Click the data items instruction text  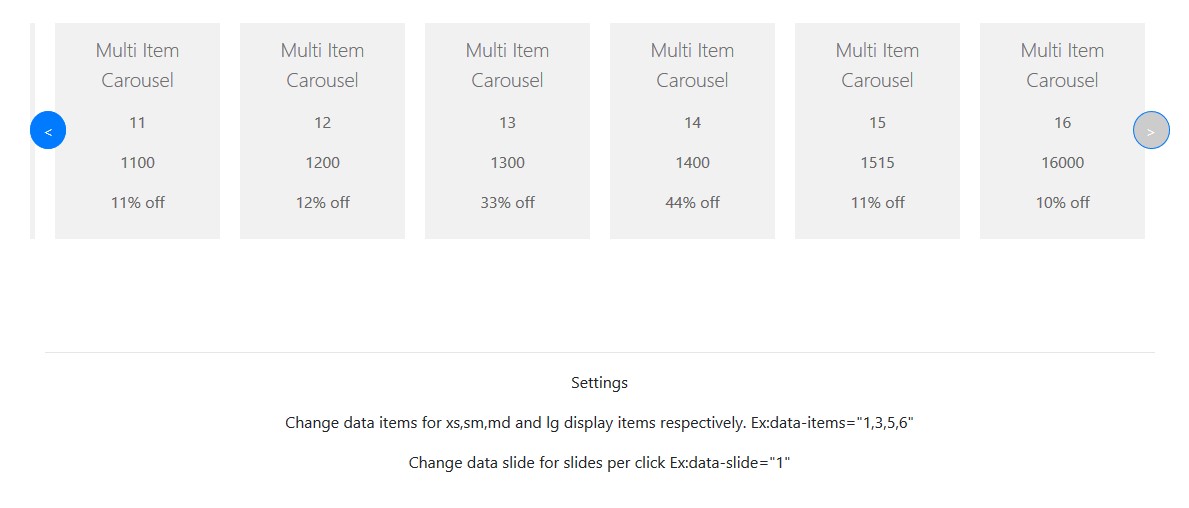pos(599,423)
